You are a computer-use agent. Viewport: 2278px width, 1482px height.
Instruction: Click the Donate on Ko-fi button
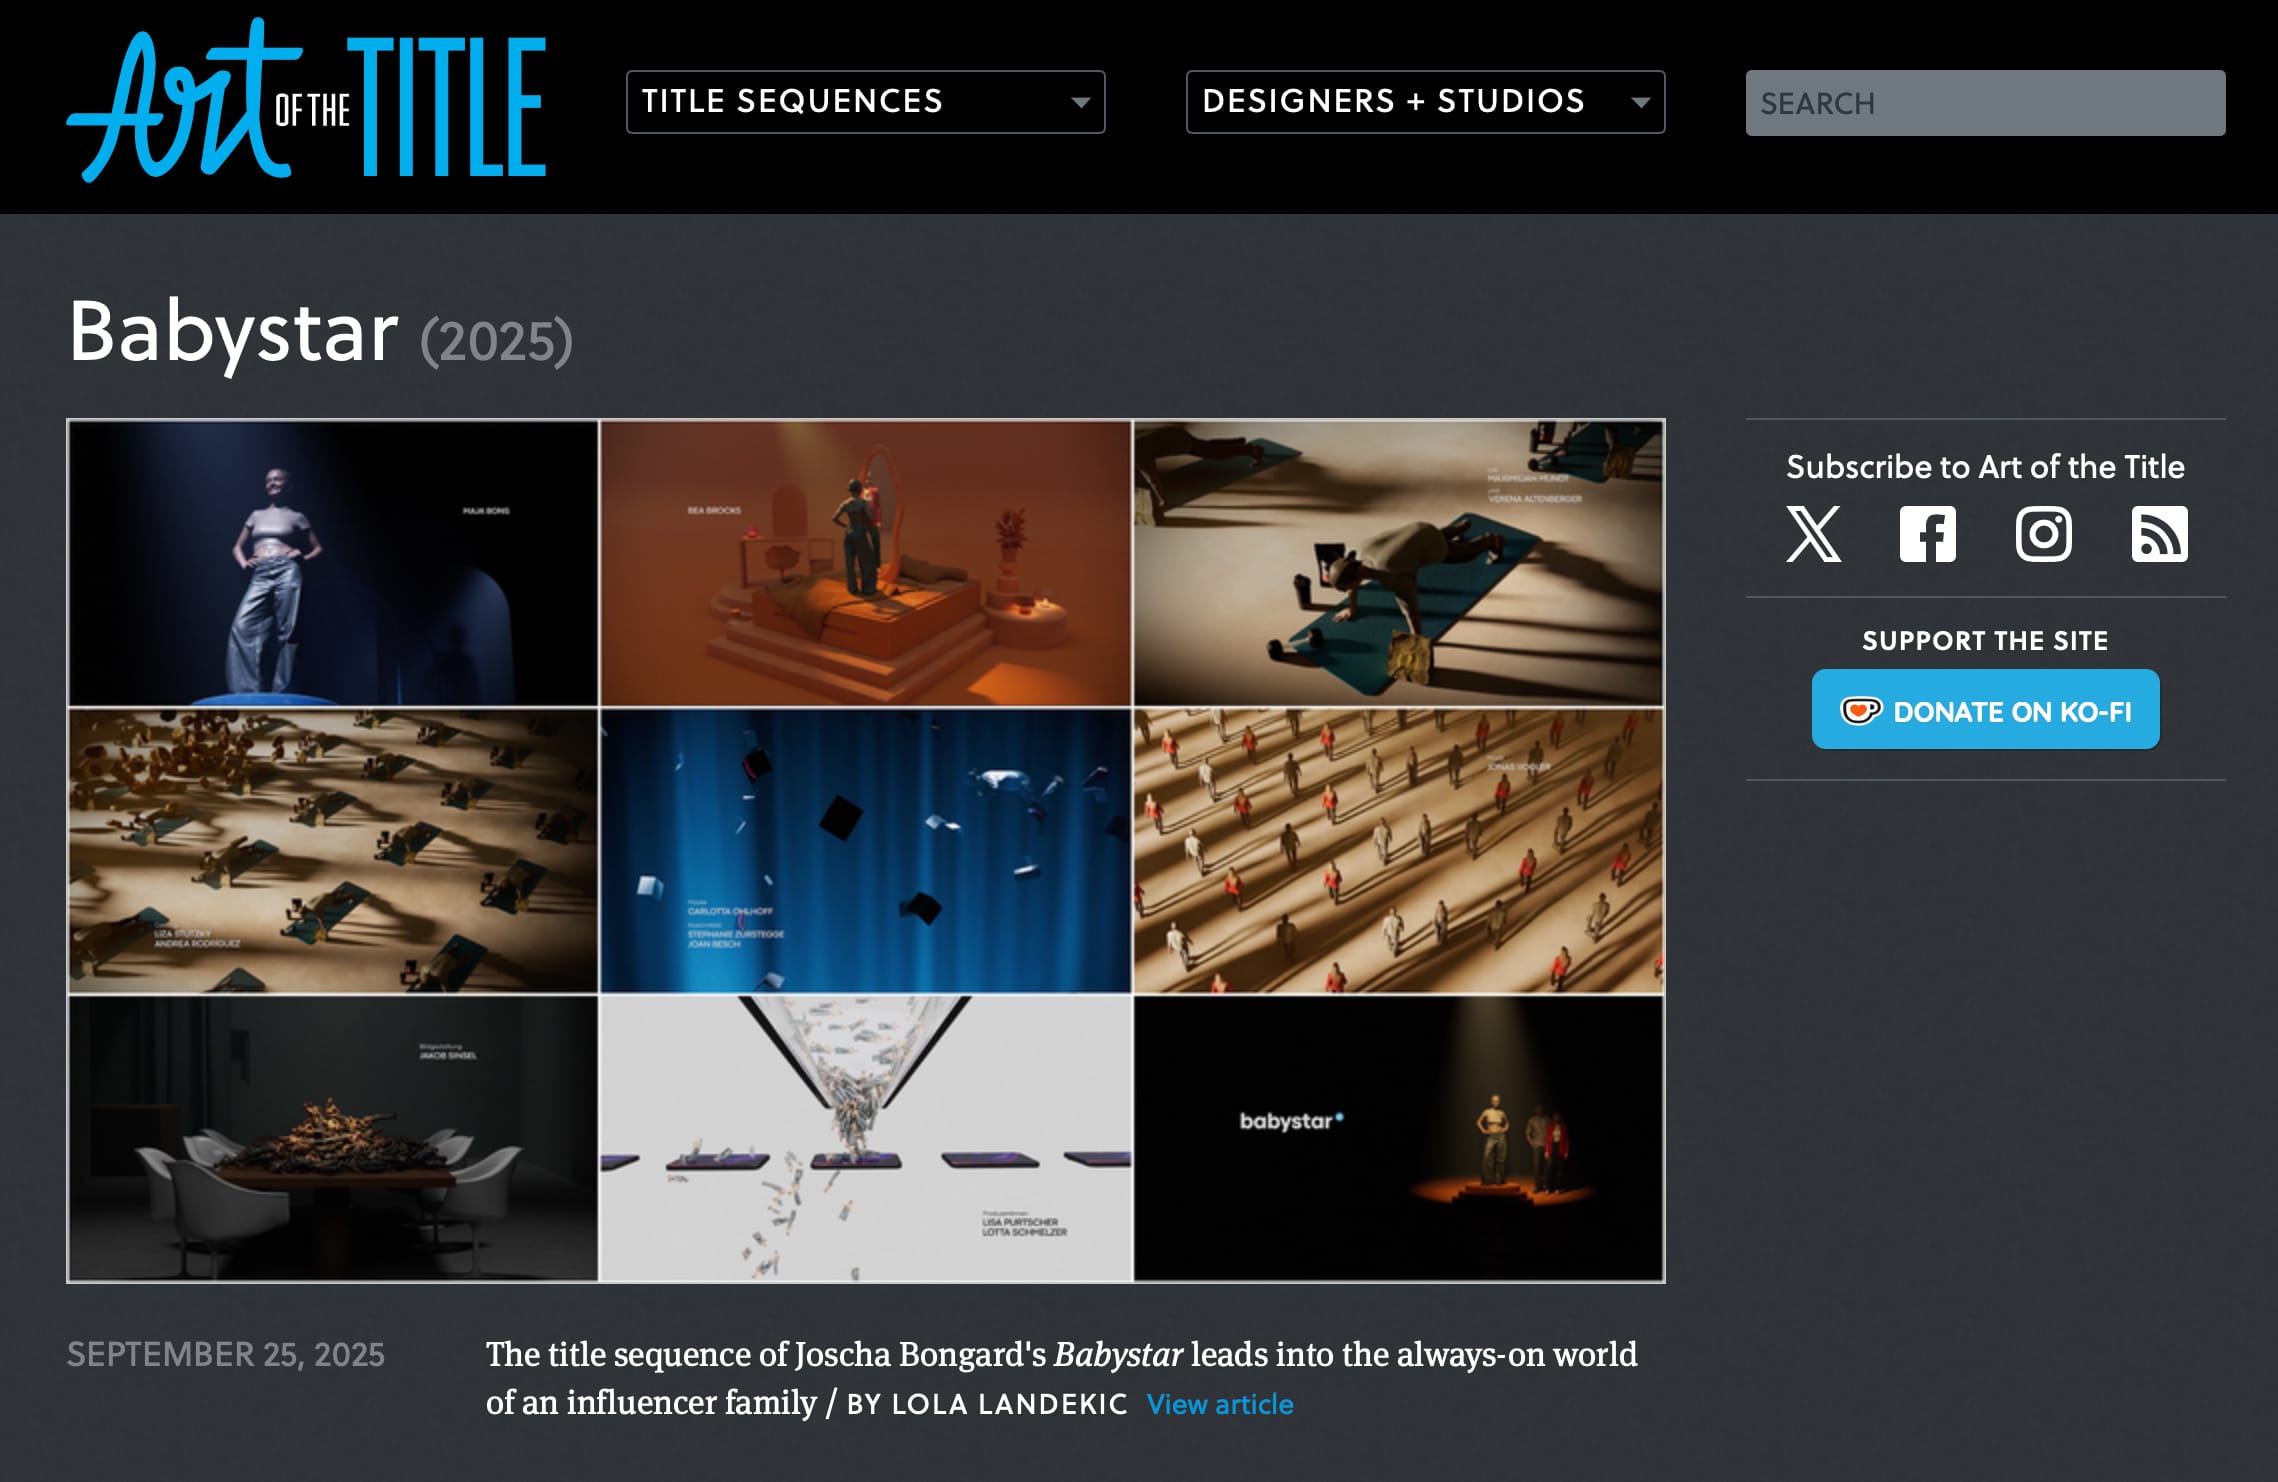[x=1985, y=709]
